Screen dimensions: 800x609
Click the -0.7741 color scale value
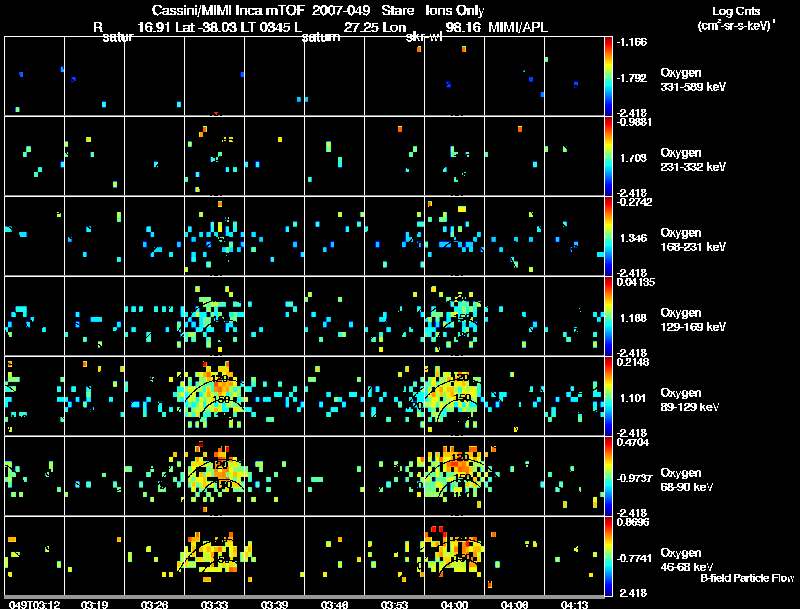(634, 559)
